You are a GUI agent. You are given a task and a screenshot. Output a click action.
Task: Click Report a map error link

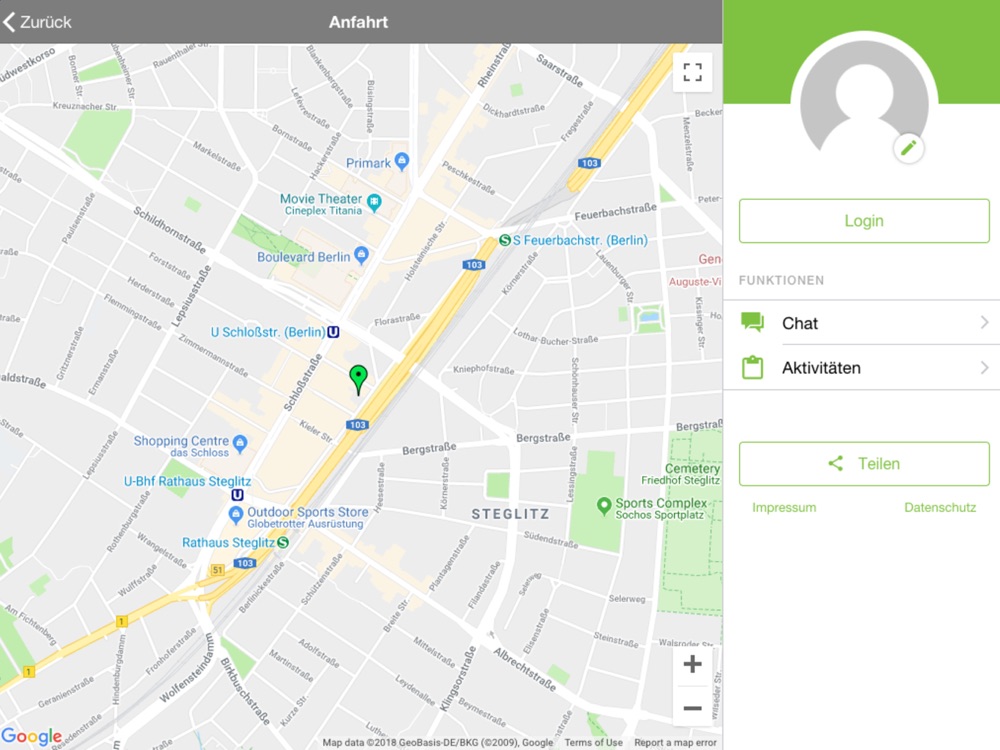(675, 742)
